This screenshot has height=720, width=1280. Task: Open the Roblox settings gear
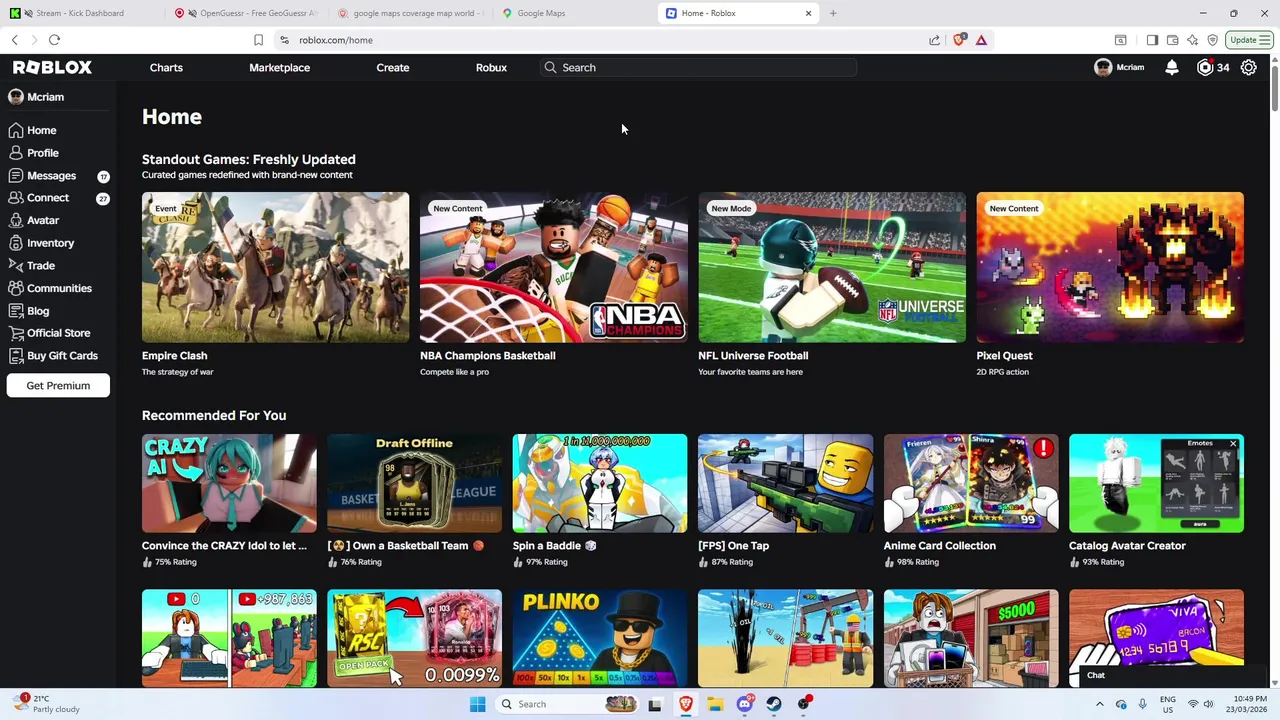click(x=1249, y=67)
